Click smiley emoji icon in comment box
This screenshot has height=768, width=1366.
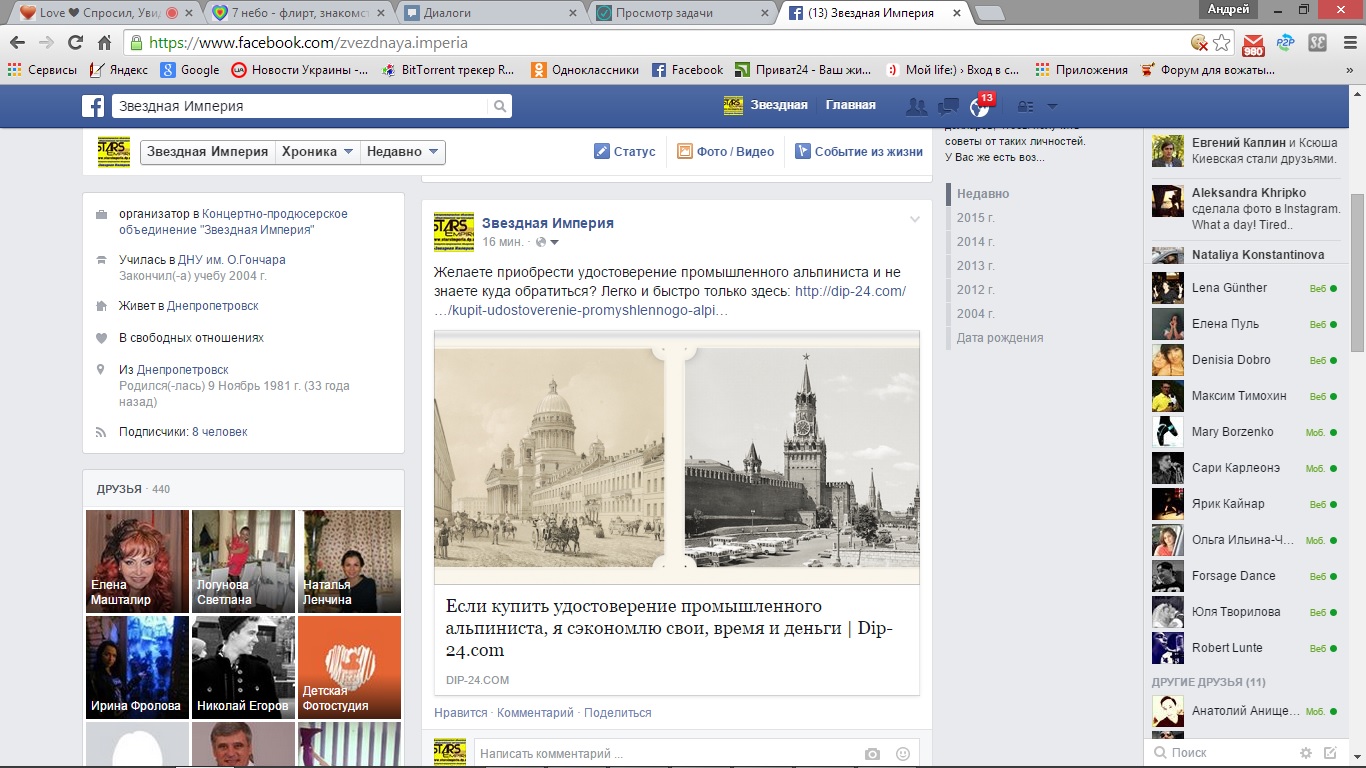[903, 754]
